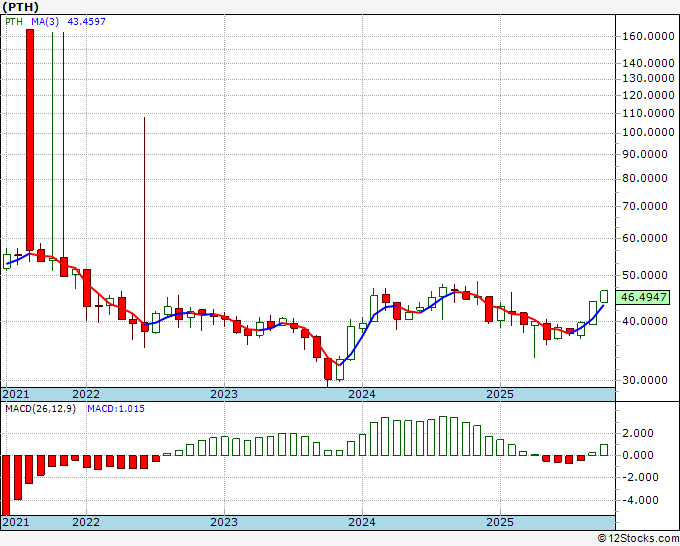Click the (PTH) chart title
Screen dimensions: 680x546
point(20,7)
